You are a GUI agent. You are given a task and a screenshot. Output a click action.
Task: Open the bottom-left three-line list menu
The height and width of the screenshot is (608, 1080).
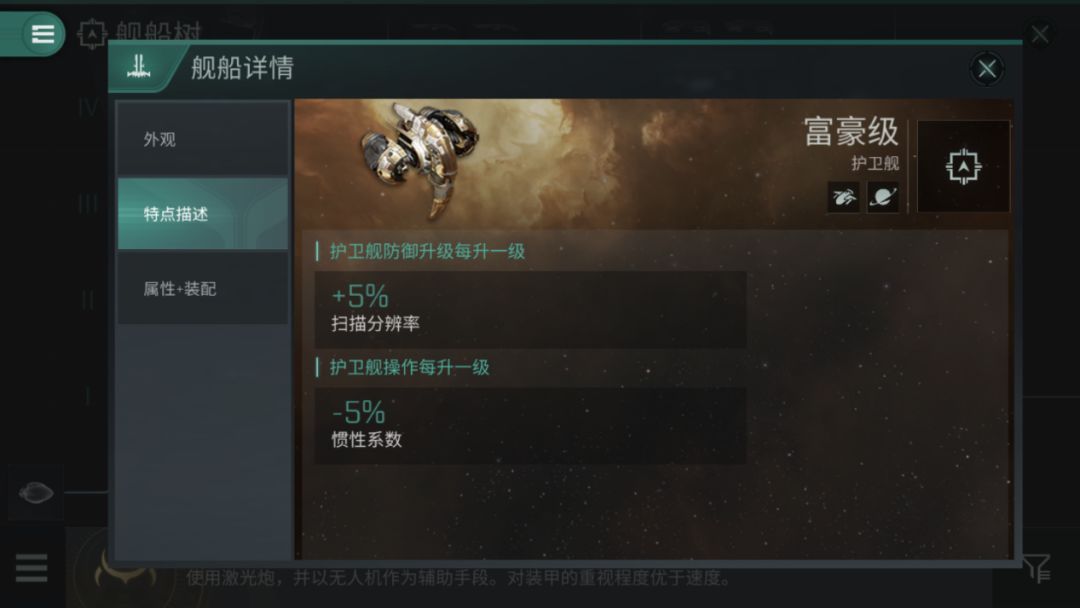point(32,568)
